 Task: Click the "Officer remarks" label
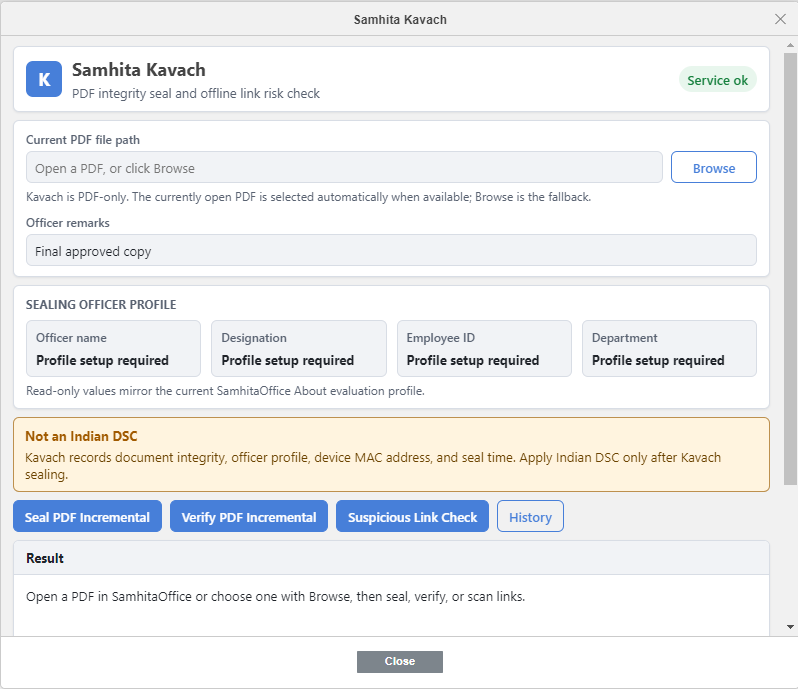click(68, 223)
